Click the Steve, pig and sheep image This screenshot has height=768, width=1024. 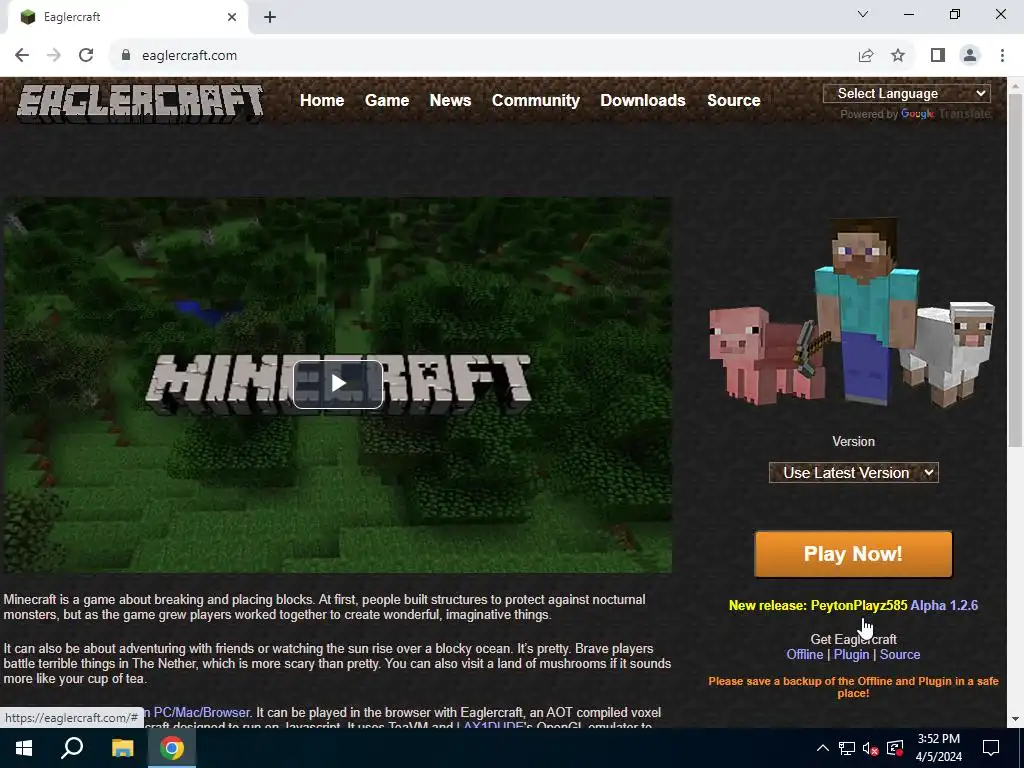(x=852, y=313)
